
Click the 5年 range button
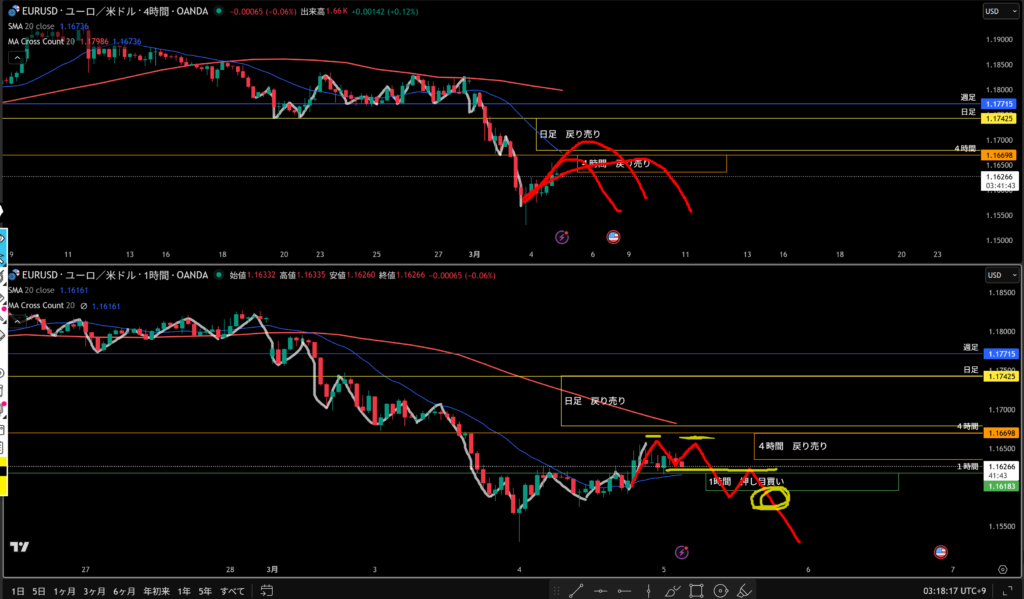204,590
